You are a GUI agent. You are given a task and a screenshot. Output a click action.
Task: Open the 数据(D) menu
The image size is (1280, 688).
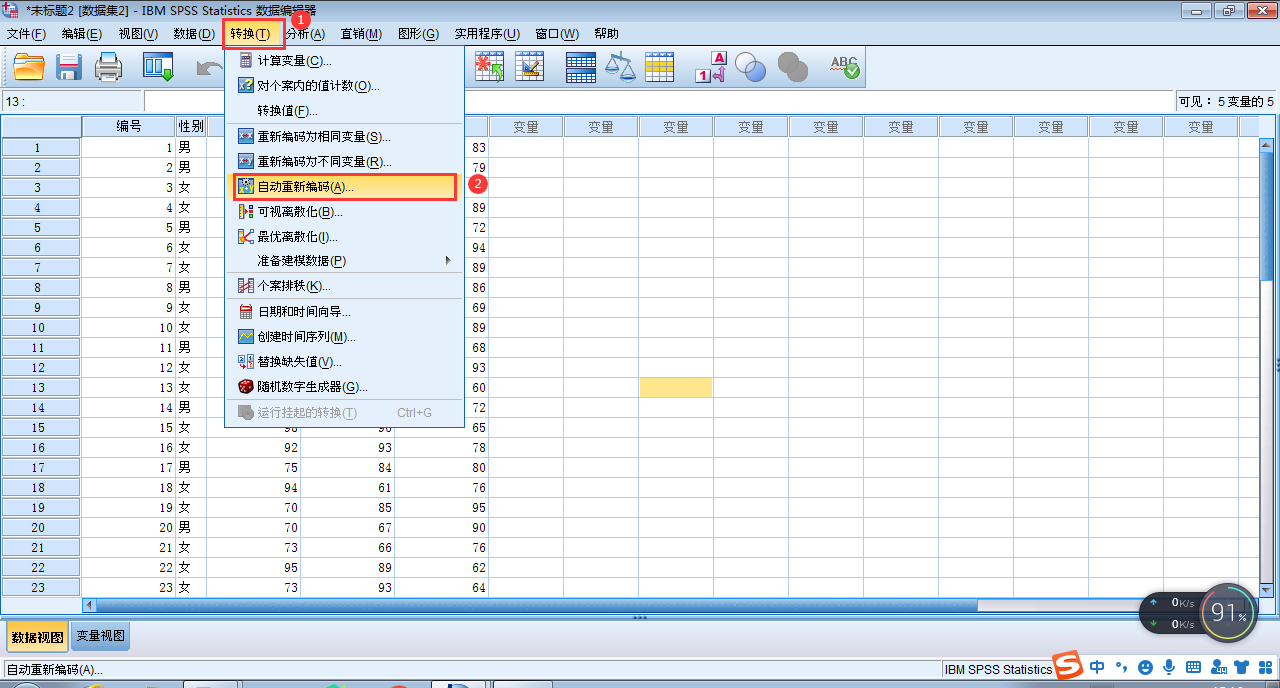(x=194, y=33)
